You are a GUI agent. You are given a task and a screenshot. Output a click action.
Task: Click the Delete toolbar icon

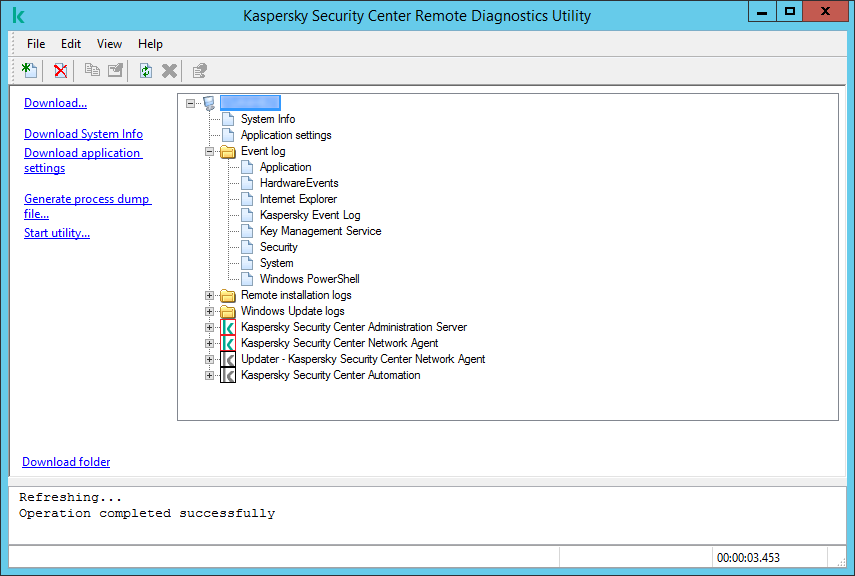(x=60, y=70)
